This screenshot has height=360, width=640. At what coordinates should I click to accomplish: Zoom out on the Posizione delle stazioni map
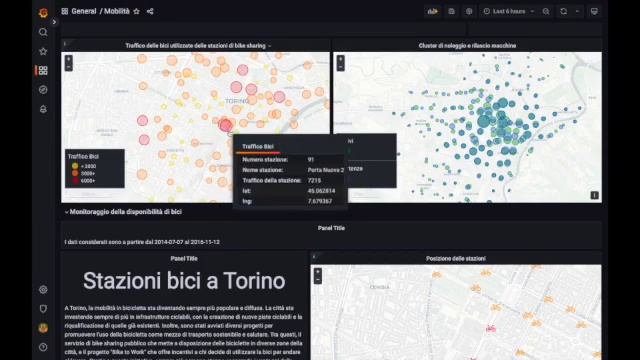point(318,280)
